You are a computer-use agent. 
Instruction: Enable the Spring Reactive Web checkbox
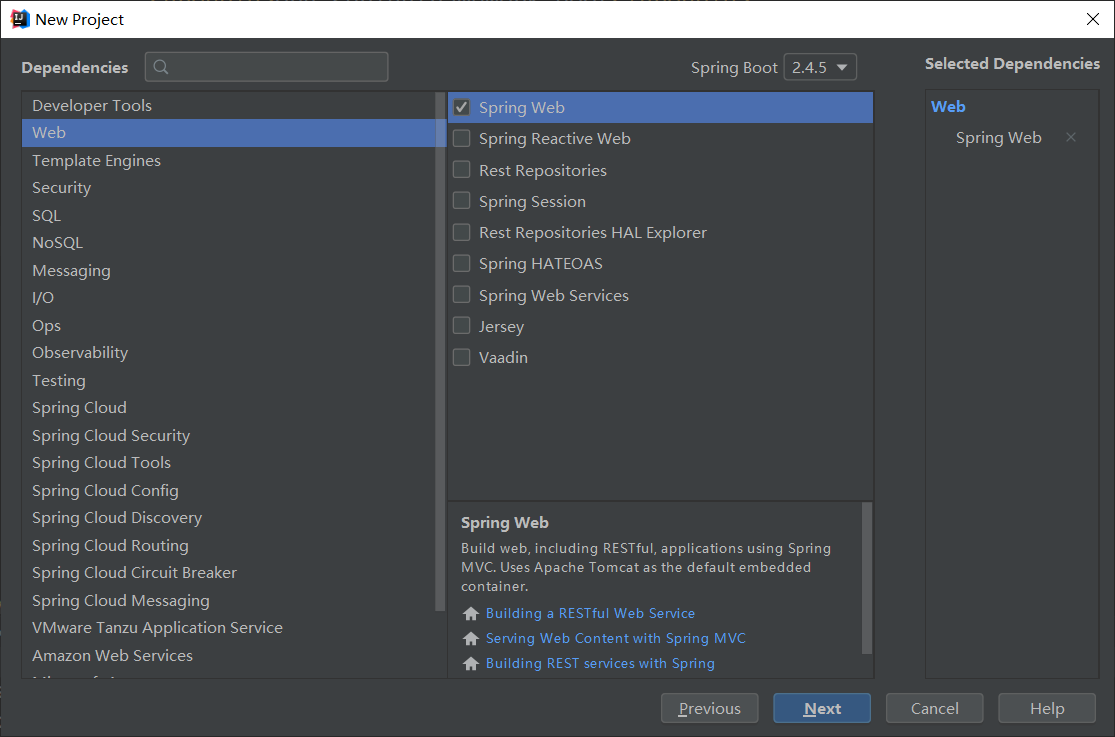(462, 138)
